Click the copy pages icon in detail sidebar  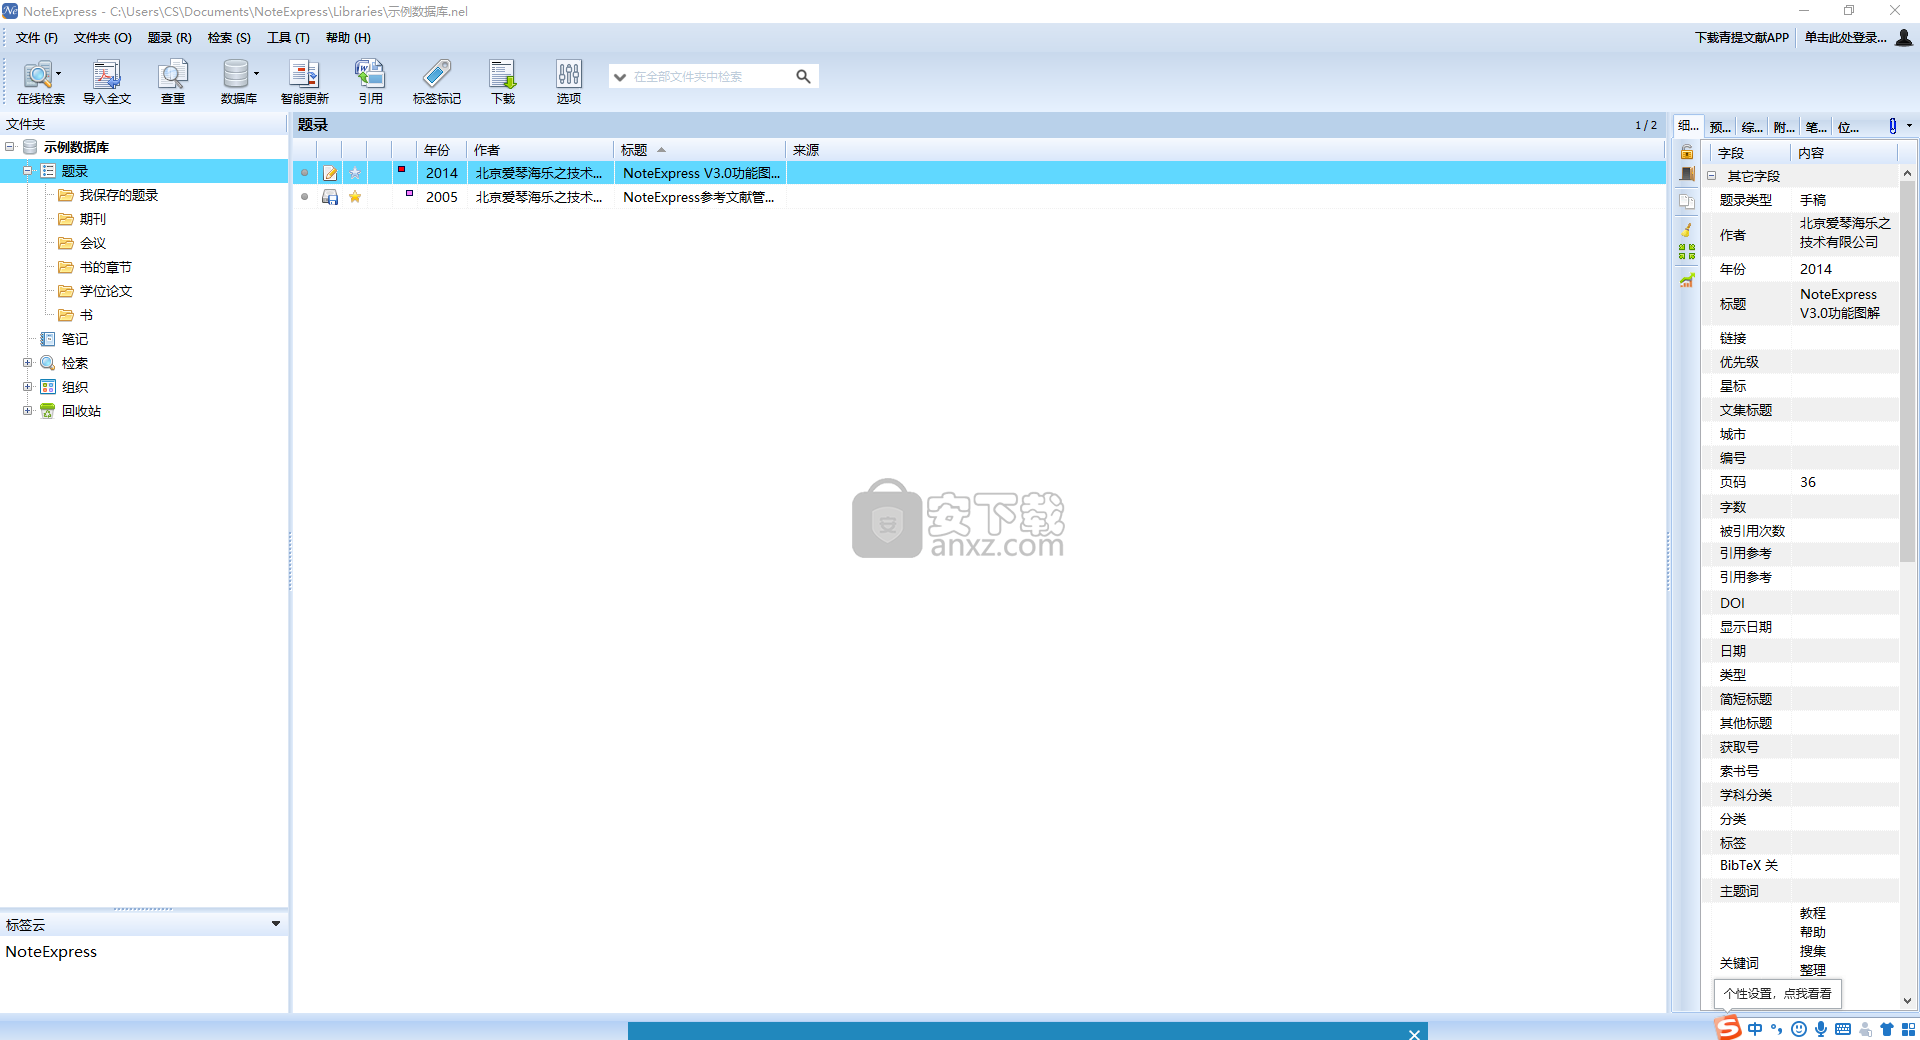pyautogui.click(x=1687, y=201)
